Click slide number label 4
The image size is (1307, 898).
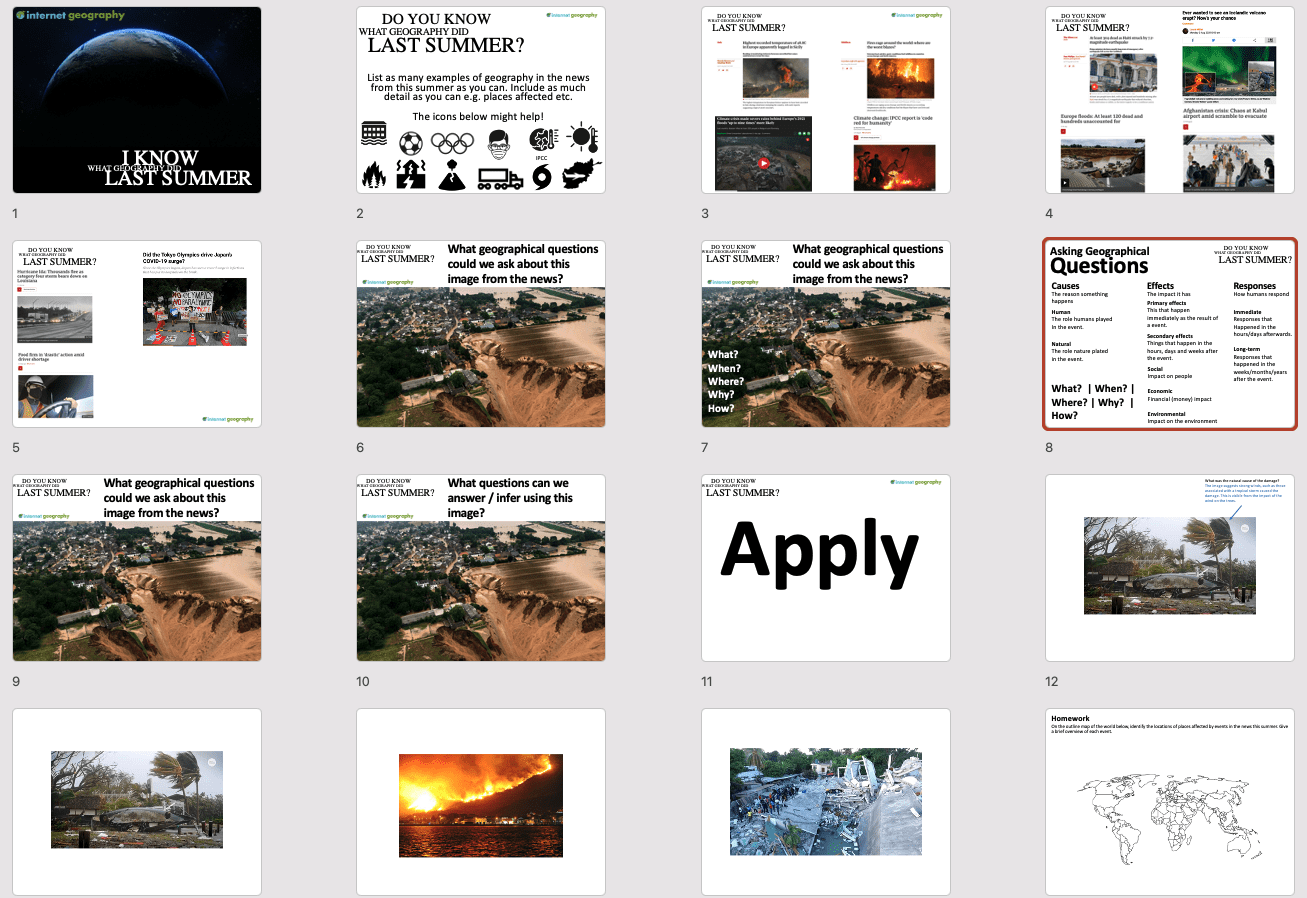click(x=1049, y=213)
